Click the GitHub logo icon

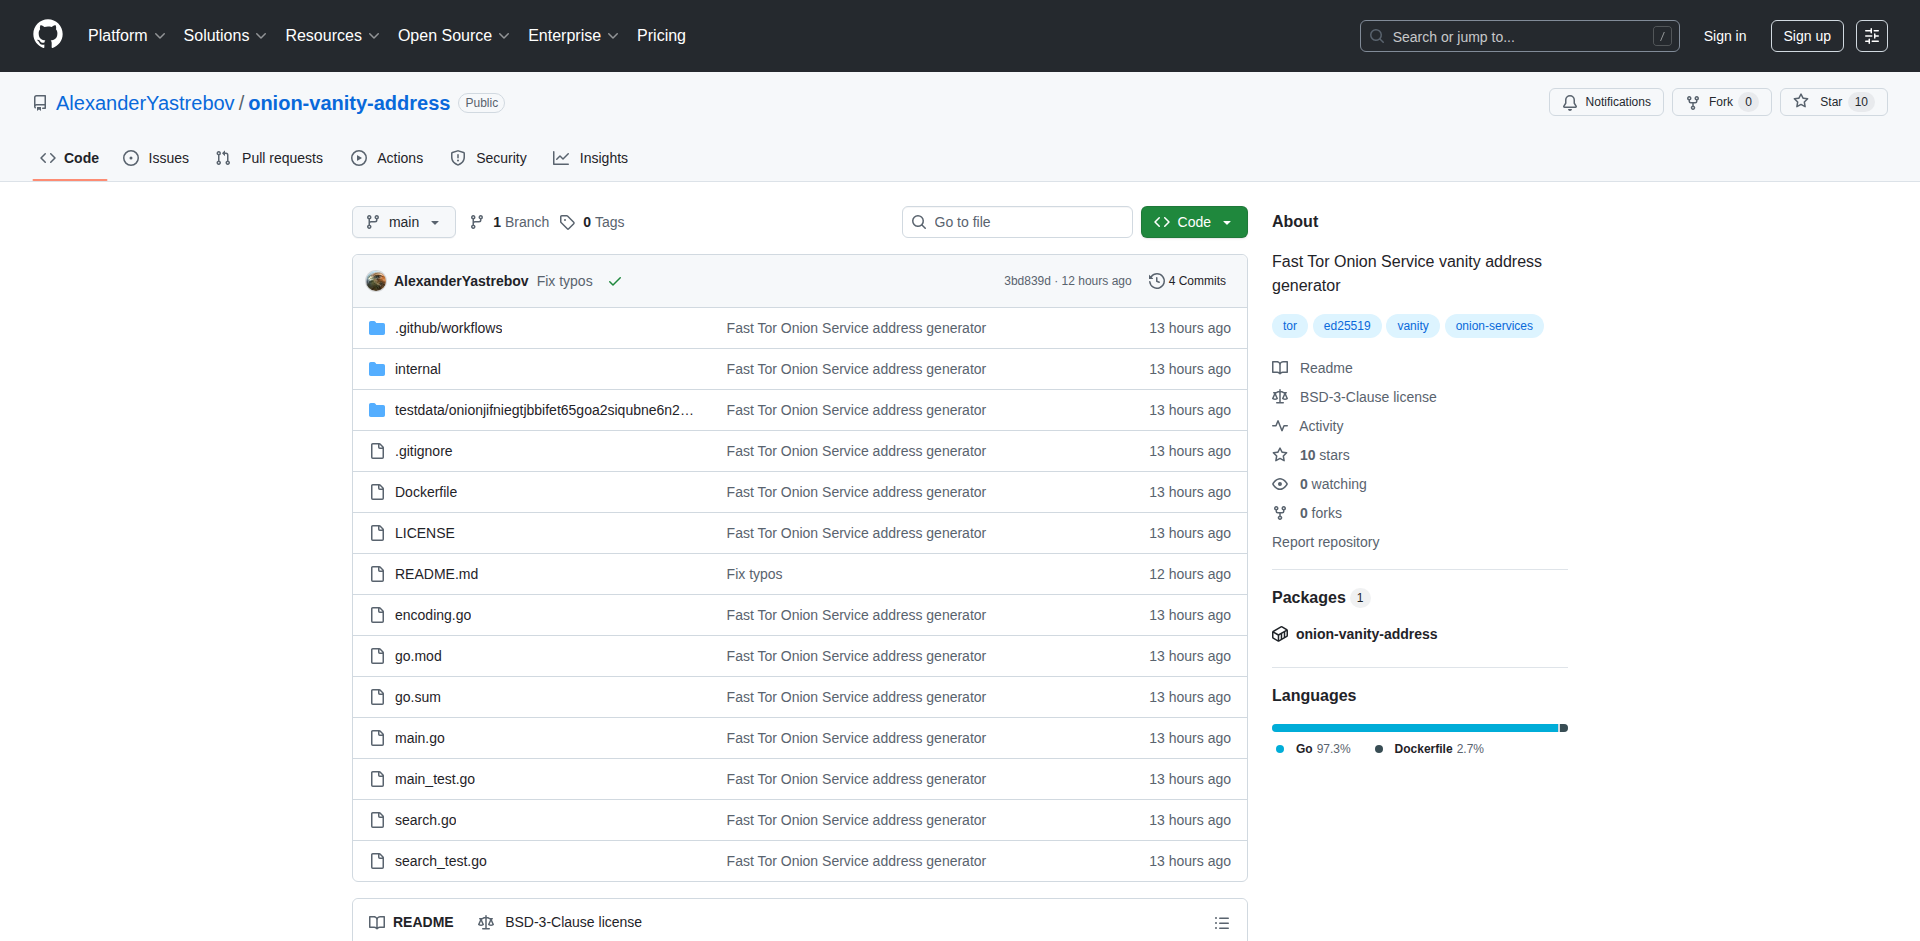click(48, 35)
